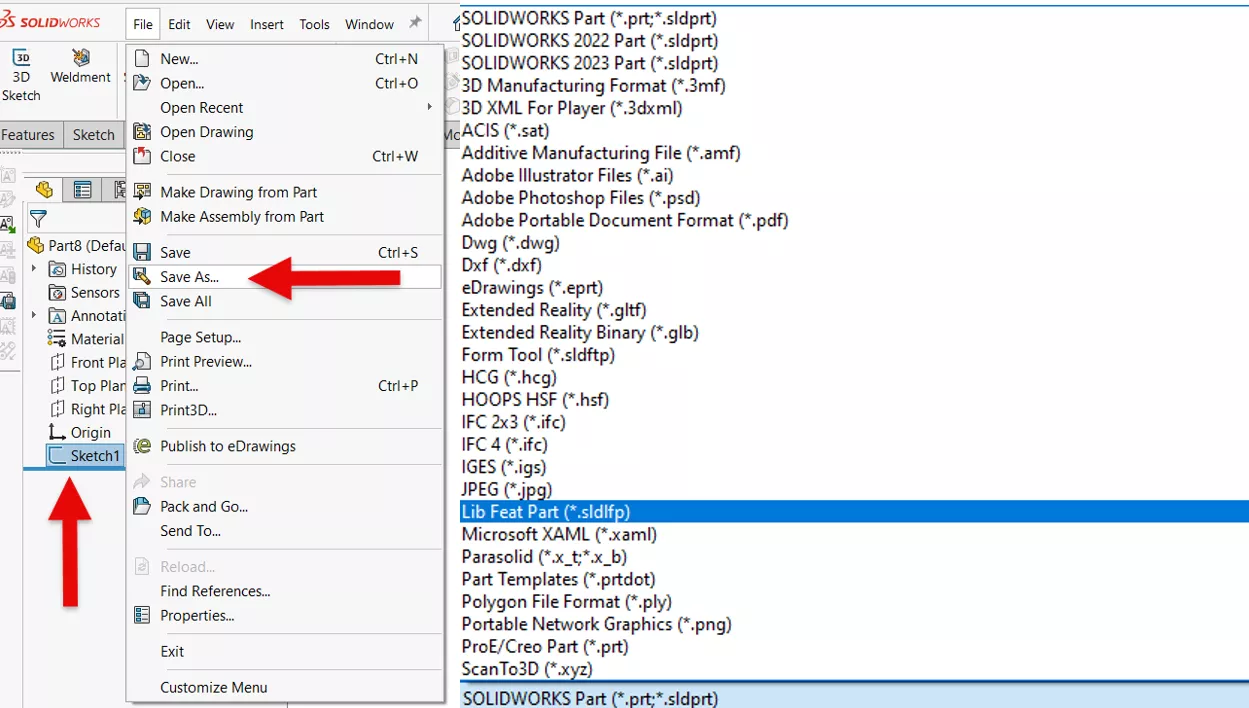
Task: Click the New document icon in File menu
Action: tap(142, 59)
